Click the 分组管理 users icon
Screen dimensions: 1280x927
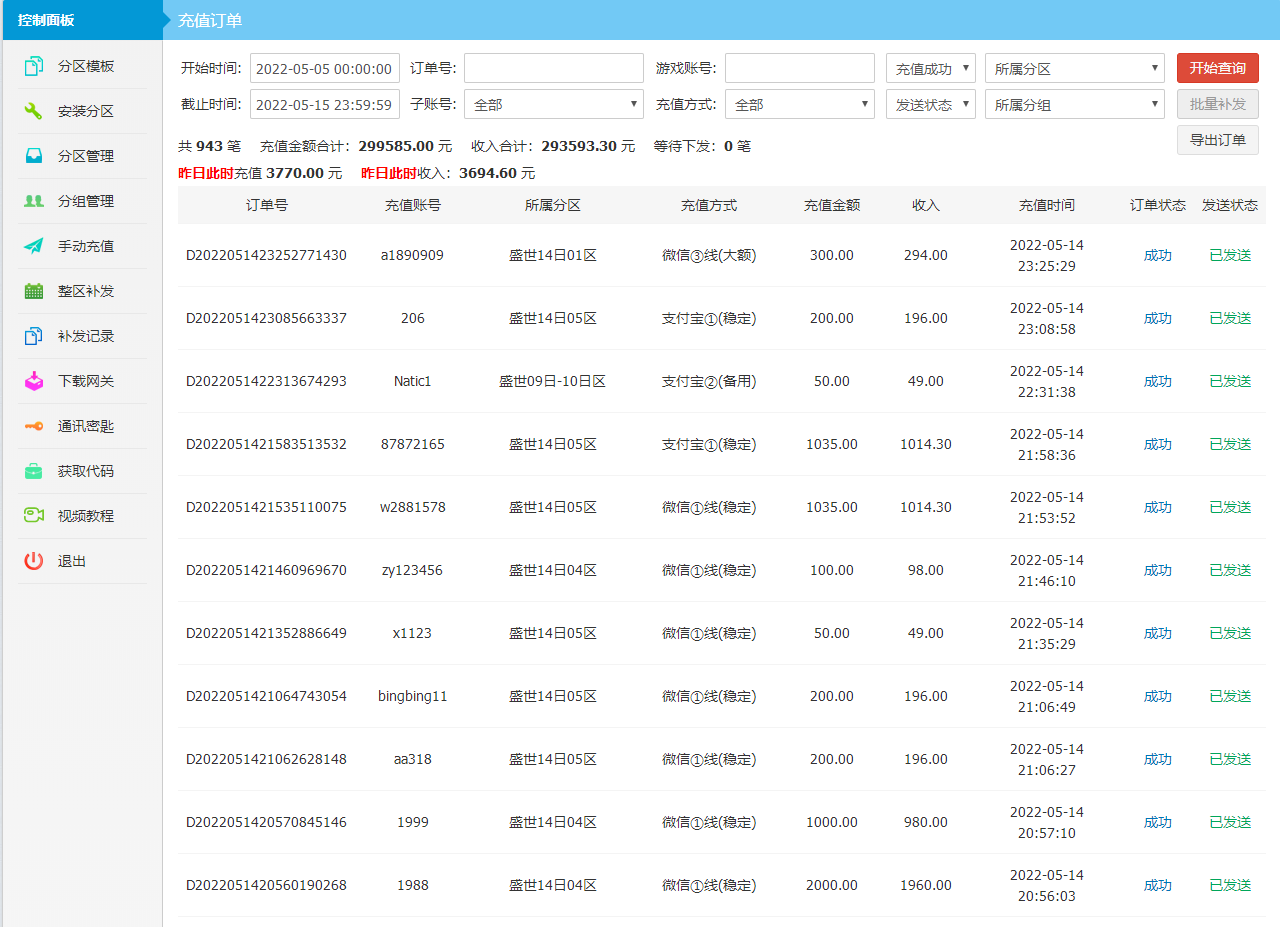34,201
